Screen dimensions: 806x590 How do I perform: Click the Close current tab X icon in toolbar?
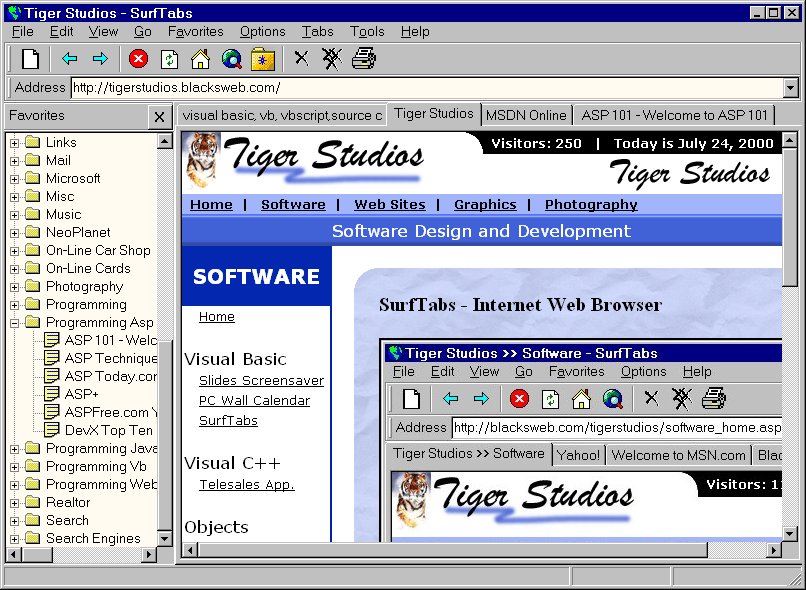301,59
